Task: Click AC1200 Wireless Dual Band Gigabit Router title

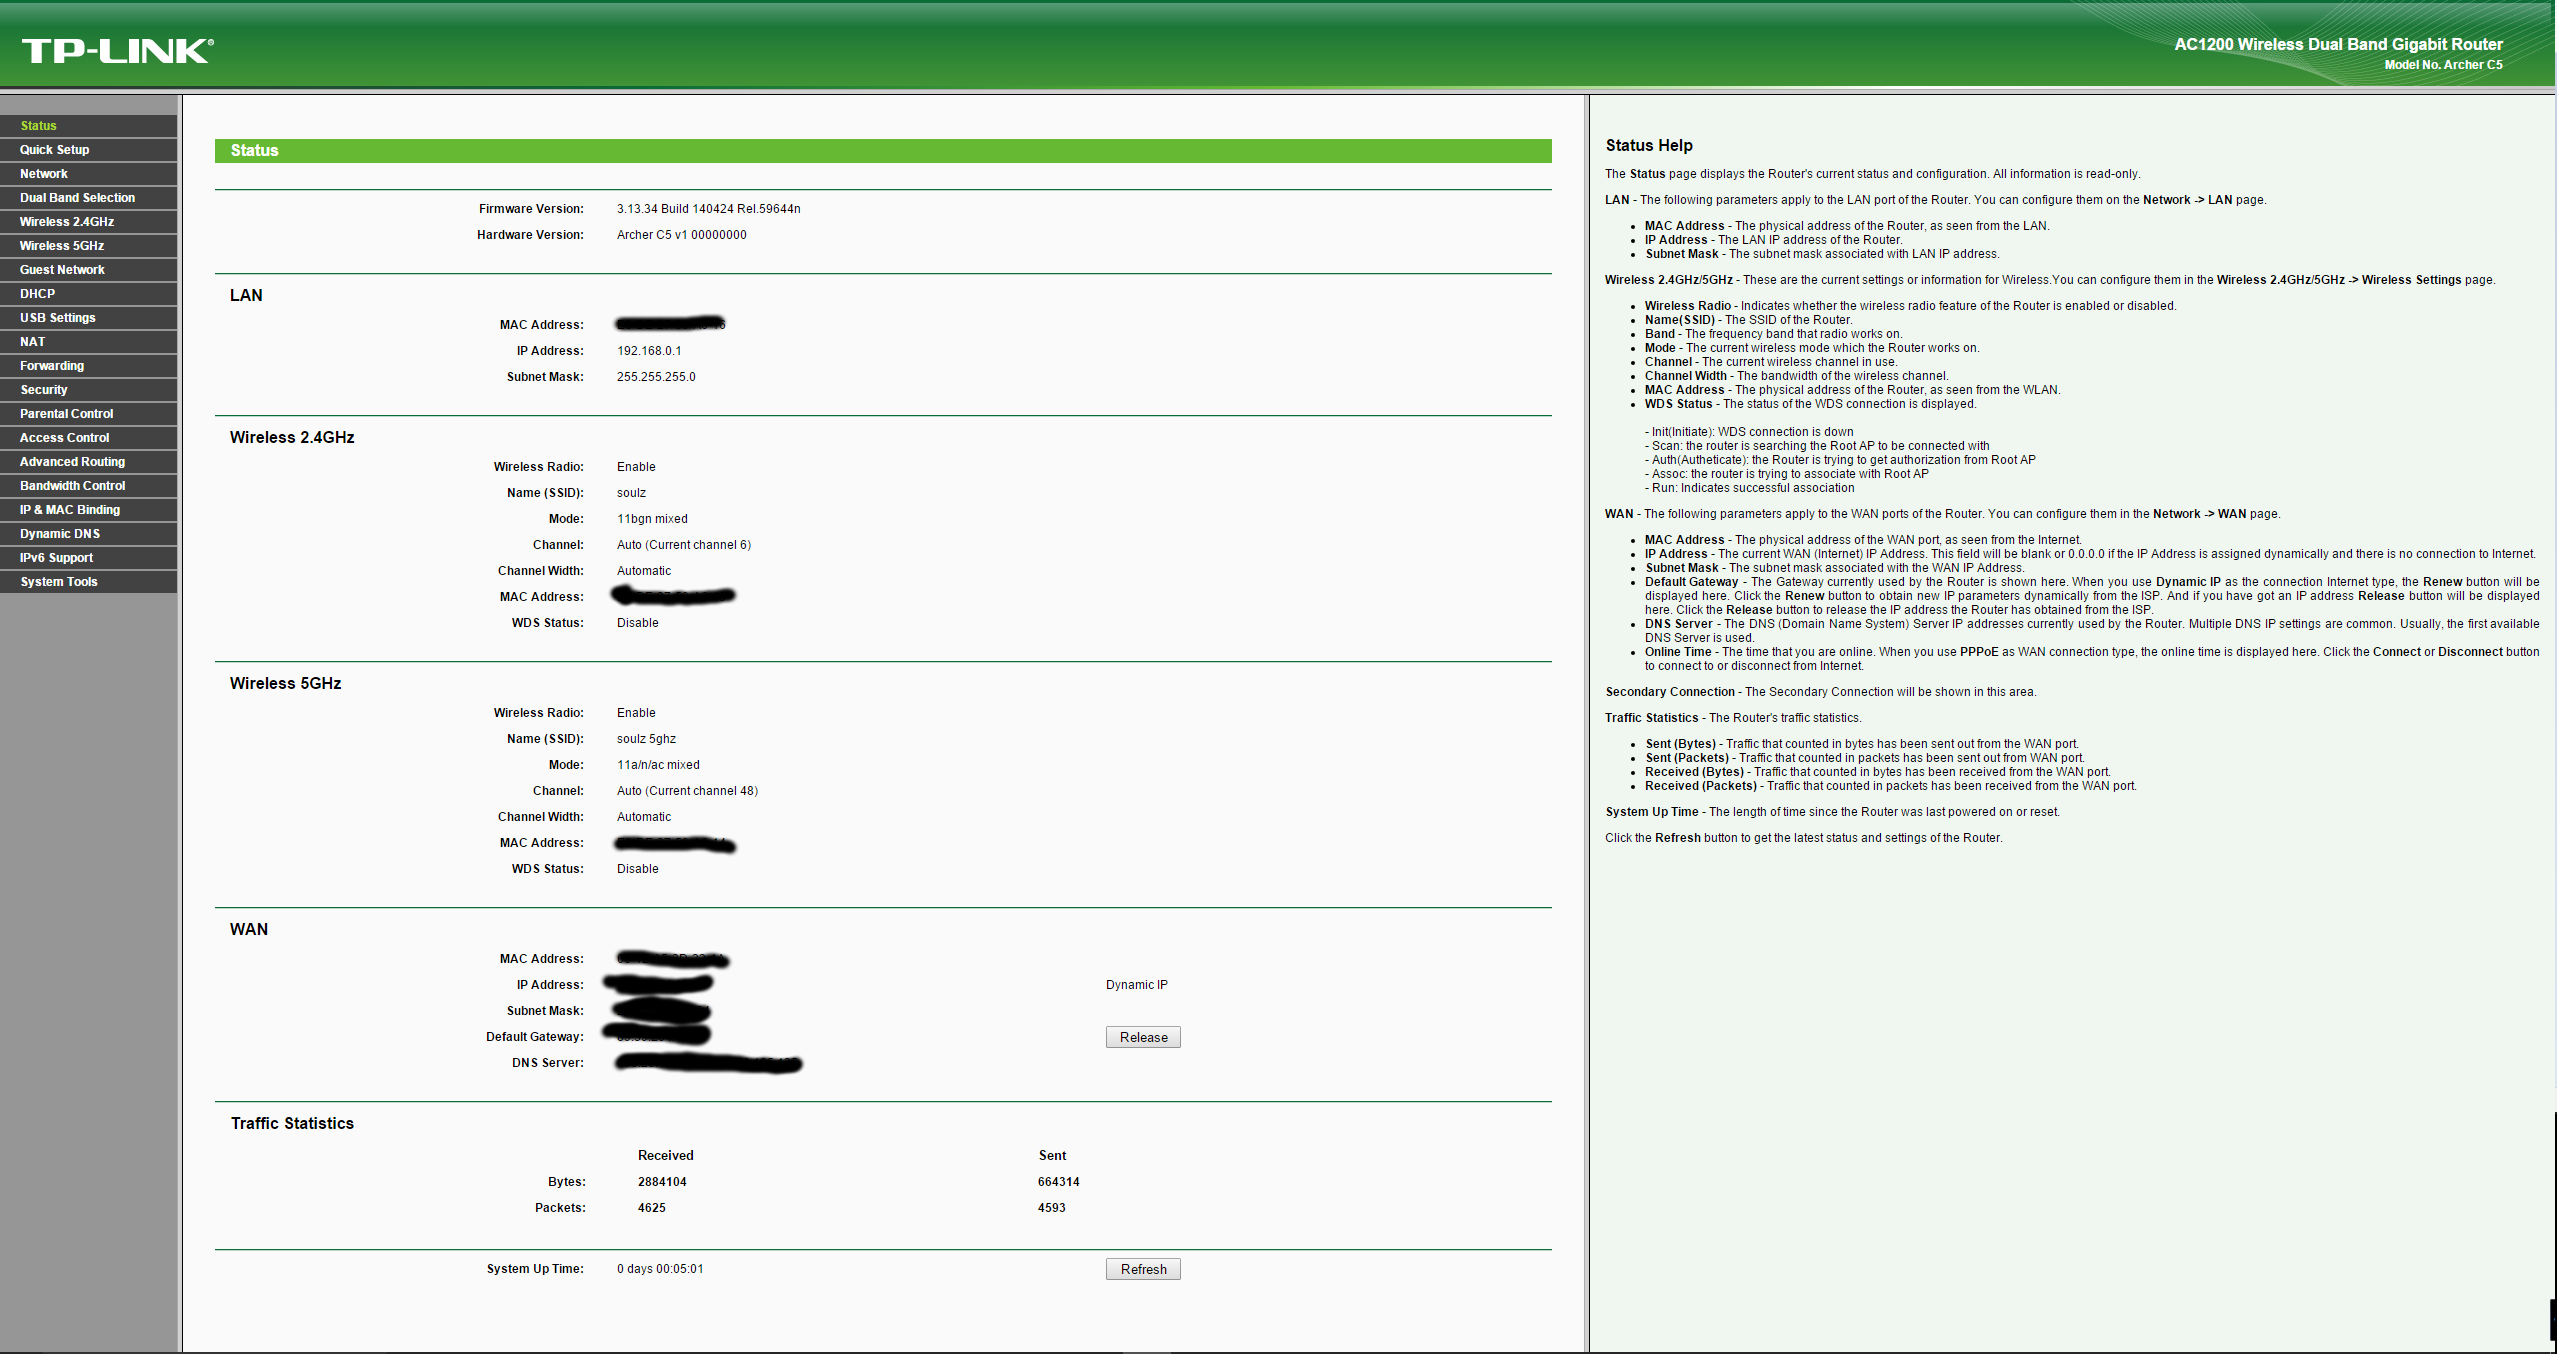Action: pos(2338,44)
